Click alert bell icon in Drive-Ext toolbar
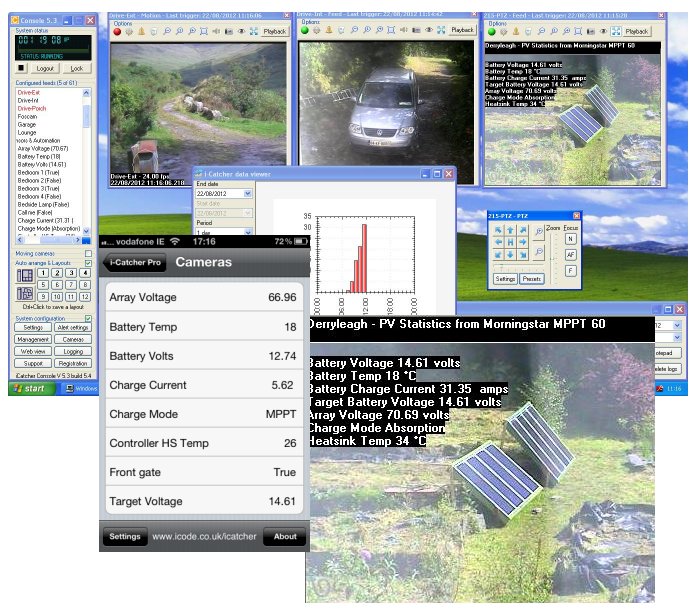696x615 pixels. point(140,31)
